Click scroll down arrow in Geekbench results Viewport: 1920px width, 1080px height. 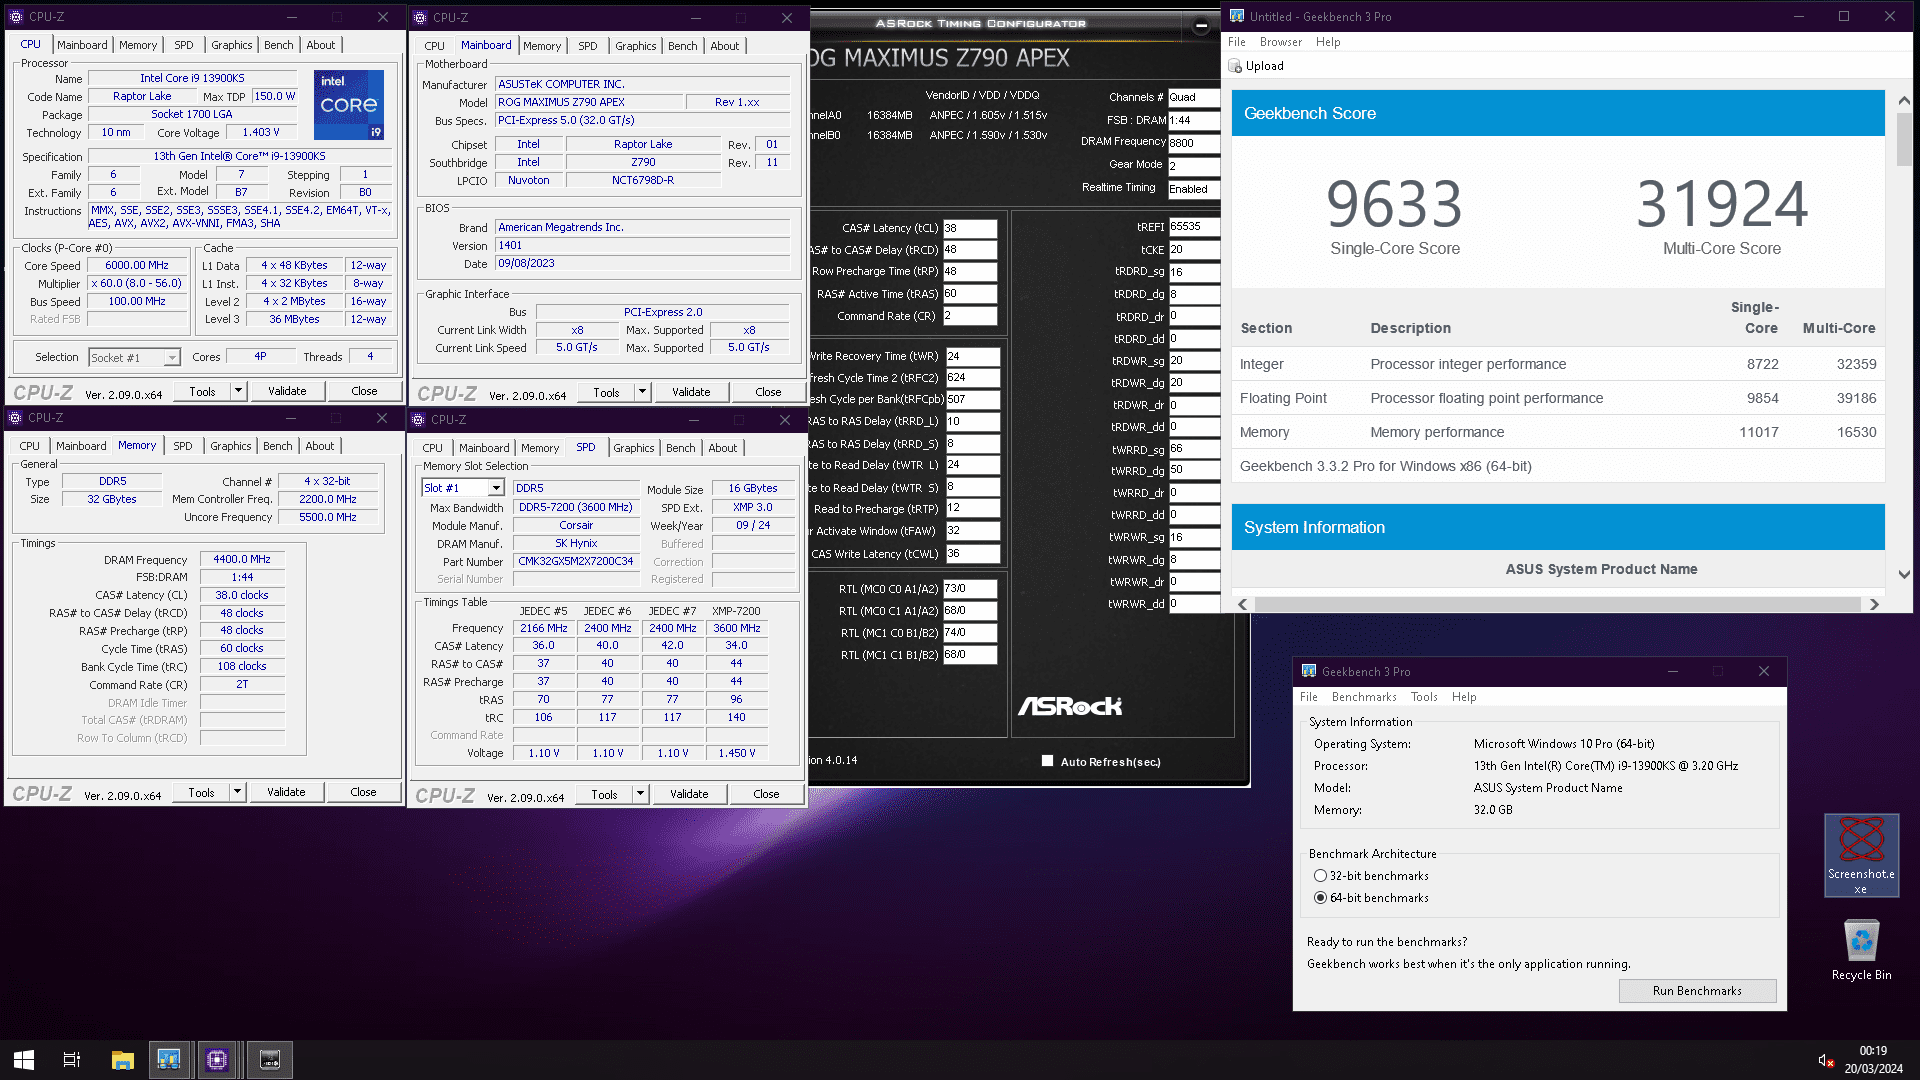coord(1904,574)
